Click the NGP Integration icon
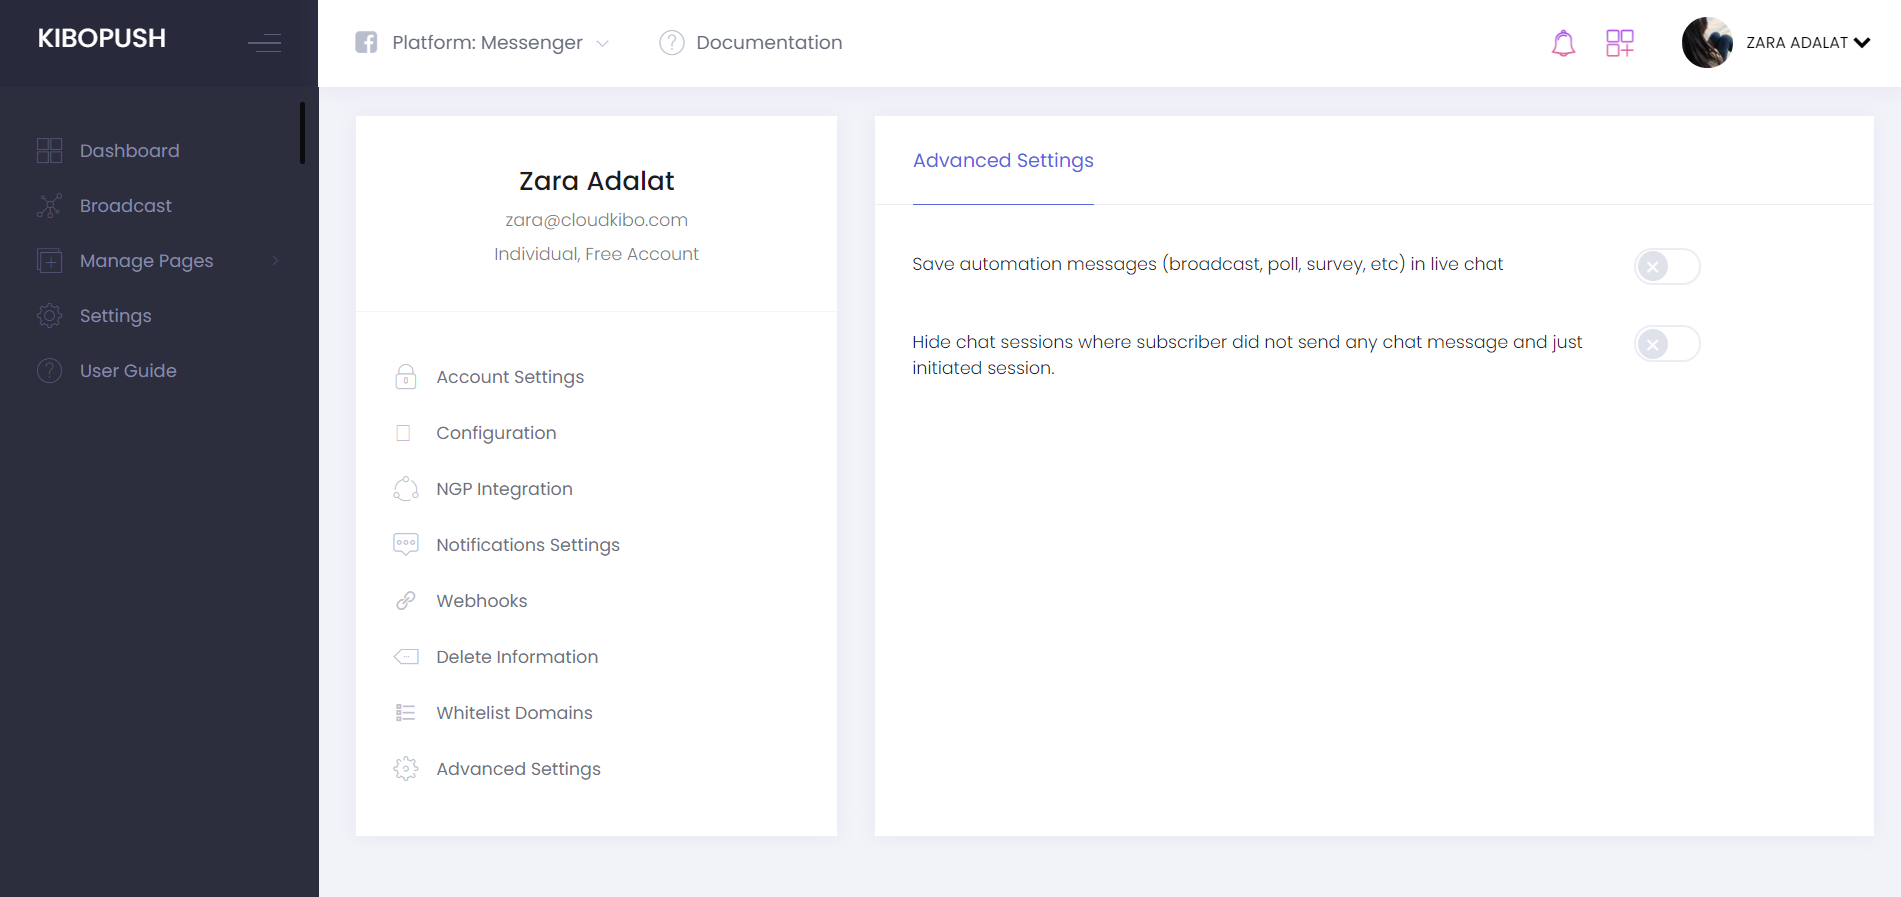Screen dimensions: 1901x897 click(406, 489)
